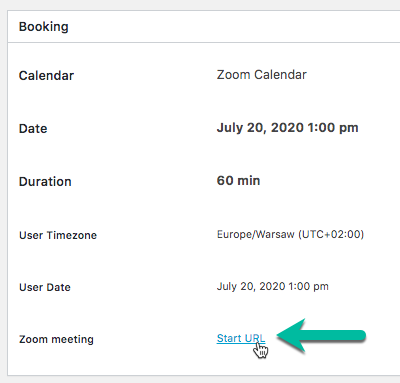Click the UTC+02:00 offset text
This screenshot has height=383, width=400.
[x=331, y=234]
